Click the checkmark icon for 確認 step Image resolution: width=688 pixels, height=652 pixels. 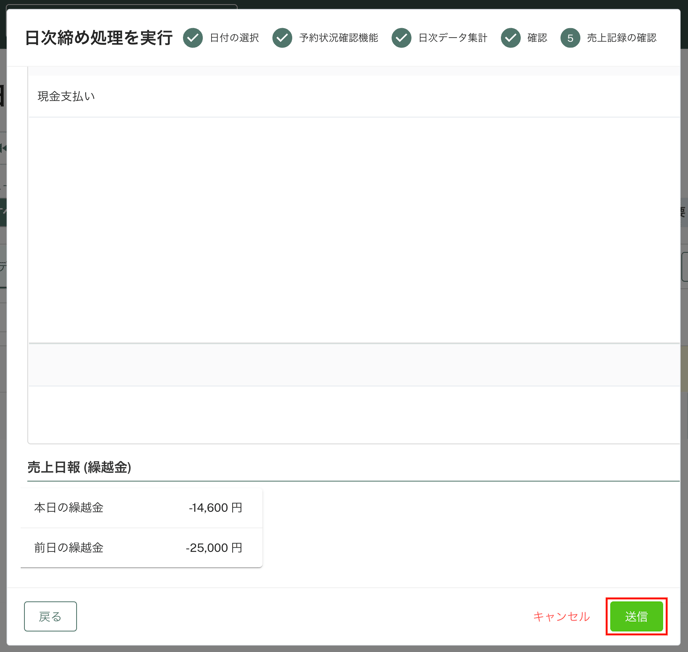click(511, 38)
